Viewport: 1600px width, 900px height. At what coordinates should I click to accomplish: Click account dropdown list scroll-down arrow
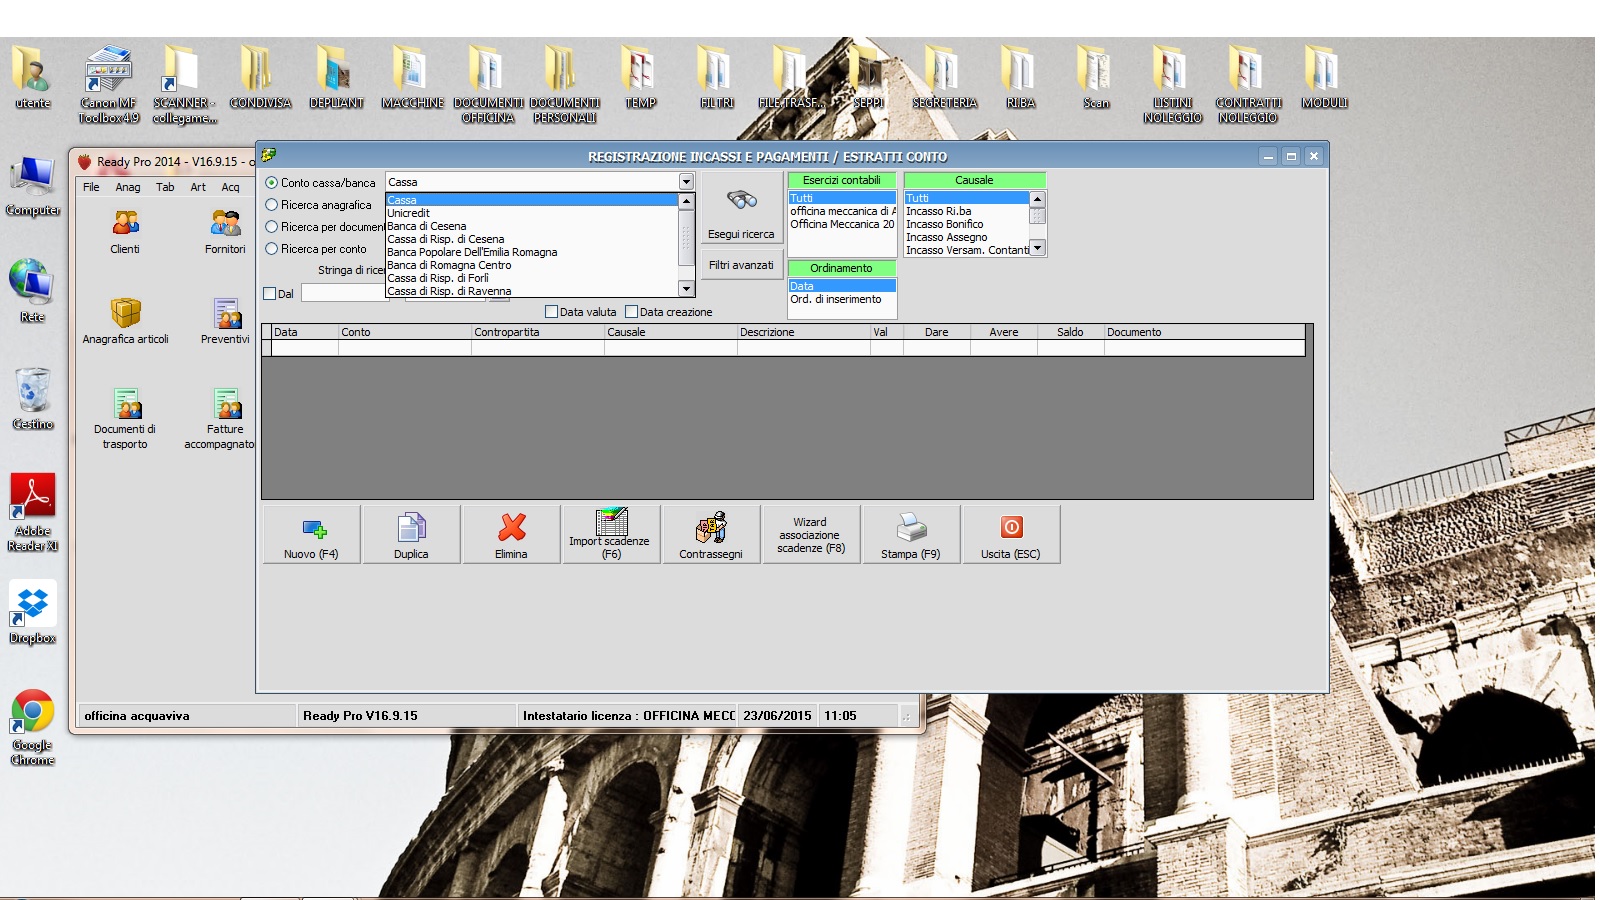pos(686,289)
